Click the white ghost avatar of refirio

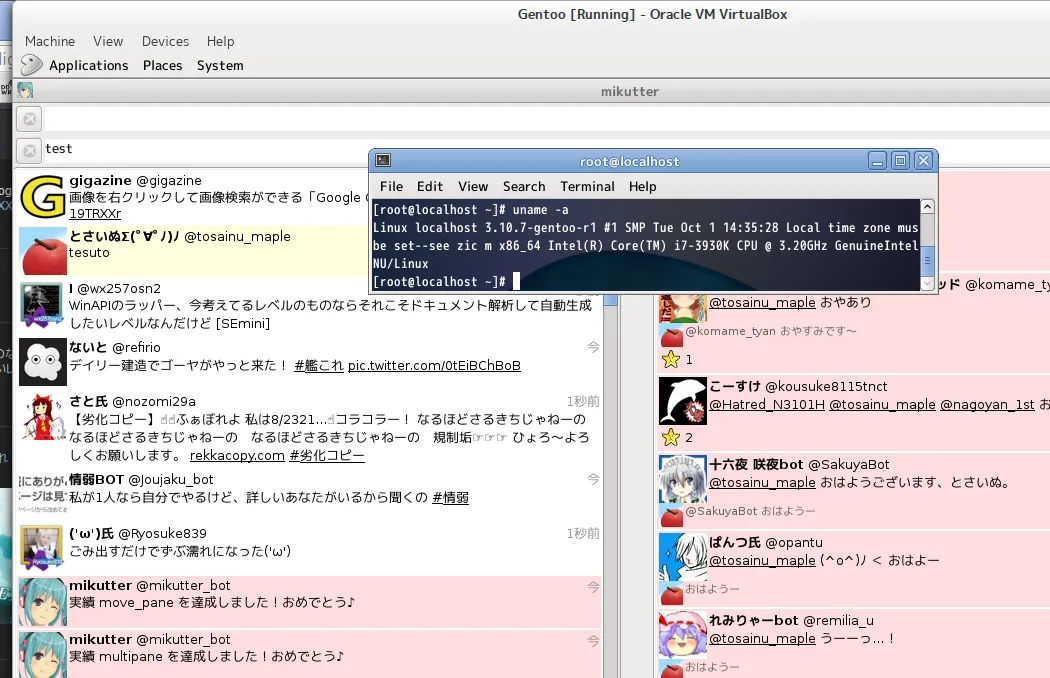[x=43, y=361]
